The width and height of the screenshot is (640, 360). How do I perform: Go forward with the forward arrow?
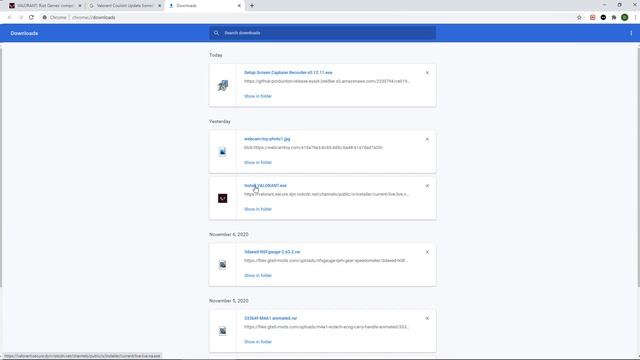[20, 18]
